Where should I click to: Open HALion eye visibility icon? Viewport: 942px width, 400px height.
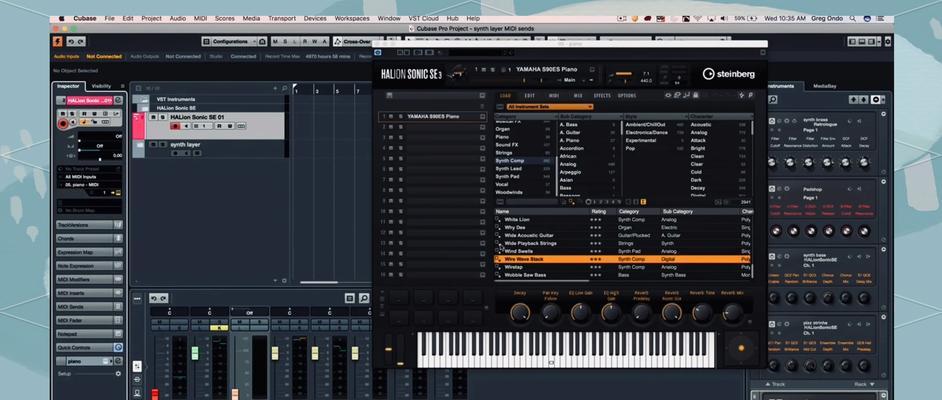point(668,95)
